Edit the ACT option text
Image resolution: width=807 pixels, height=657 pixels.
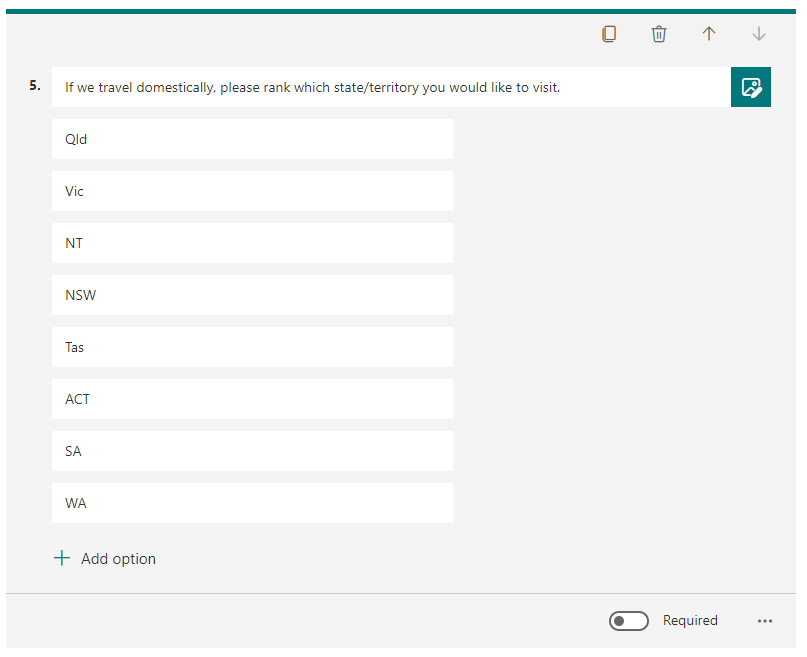click(x=252, y=399)
